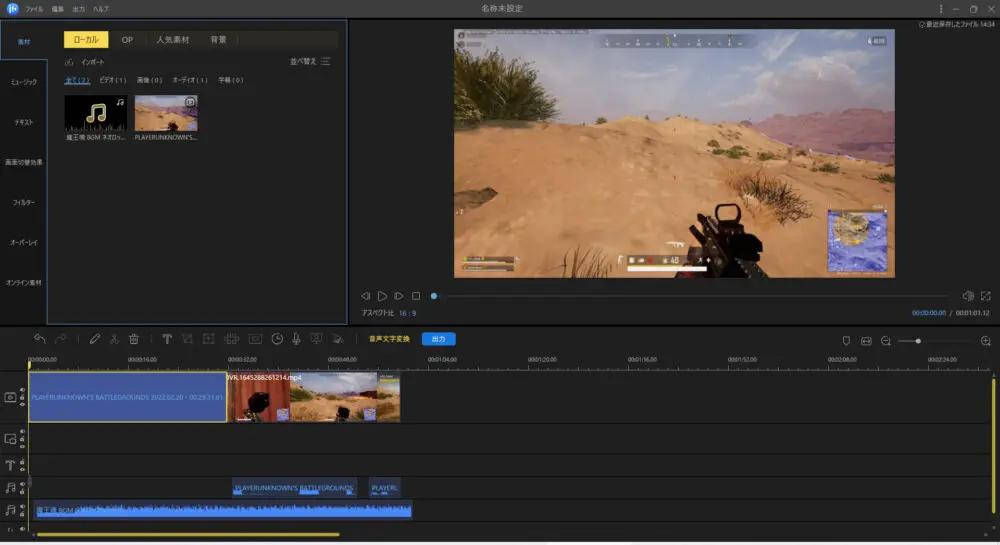Toggle lock on the text track
Viewport: 1000px width, 545px height.
point(22,461)
